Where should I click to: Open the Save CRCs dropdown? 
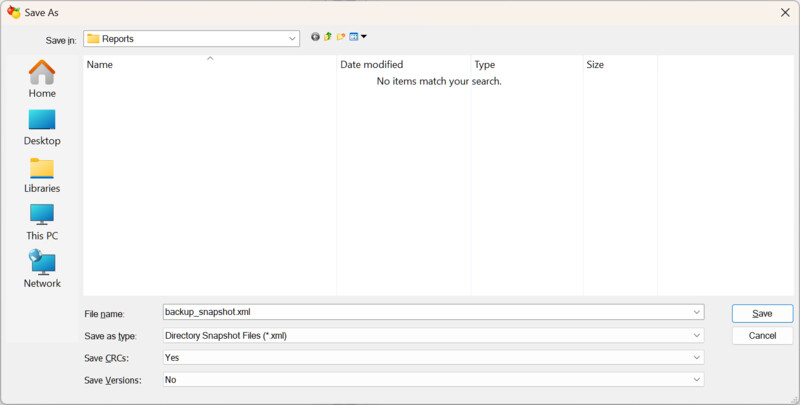696,358
